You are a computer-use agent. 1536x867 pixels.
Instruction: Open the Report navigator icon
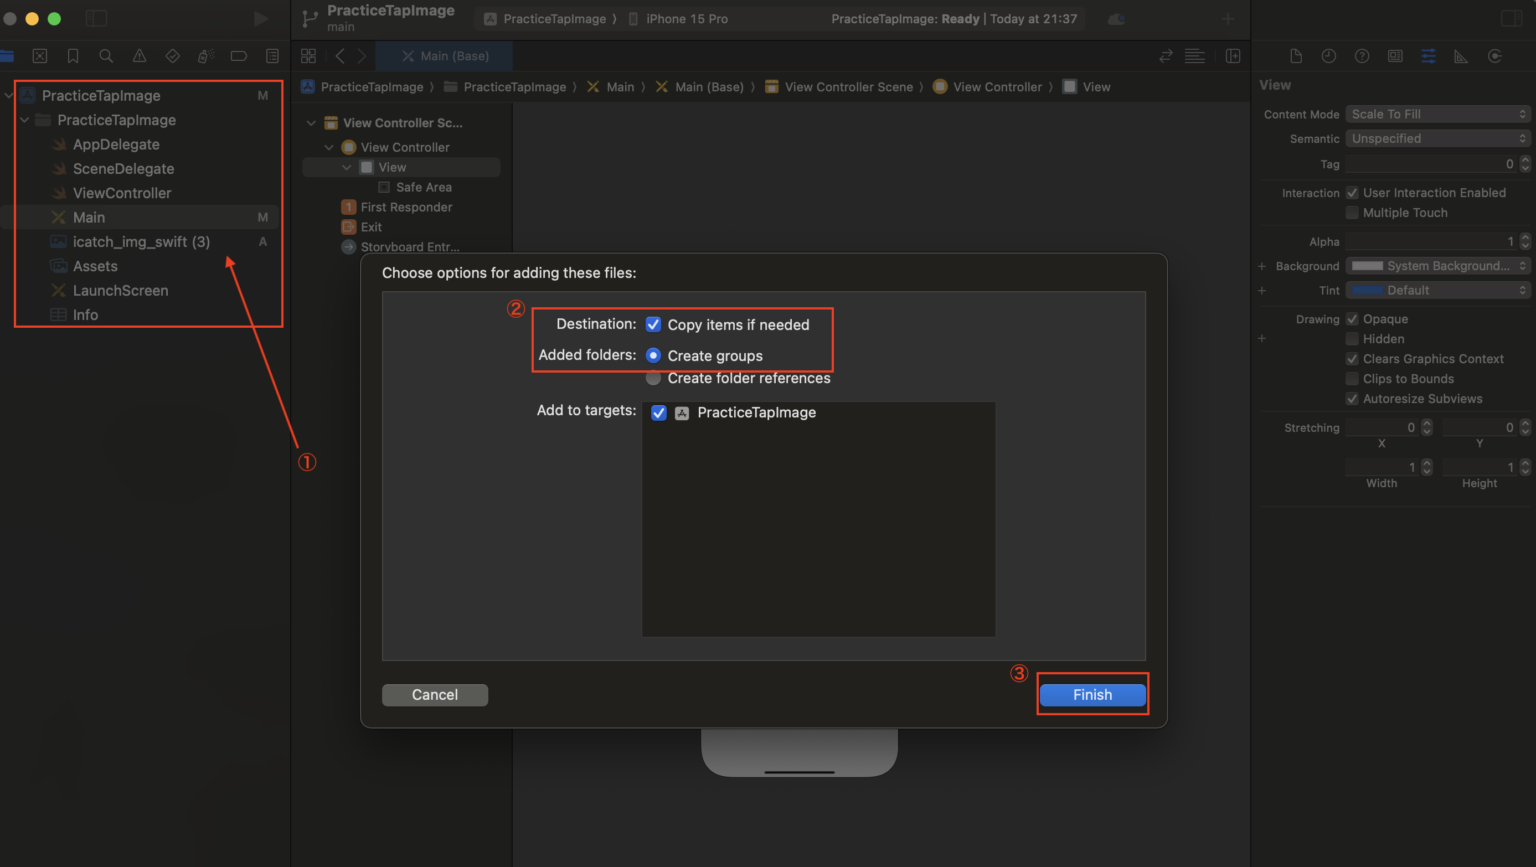[x=271, y=56]
